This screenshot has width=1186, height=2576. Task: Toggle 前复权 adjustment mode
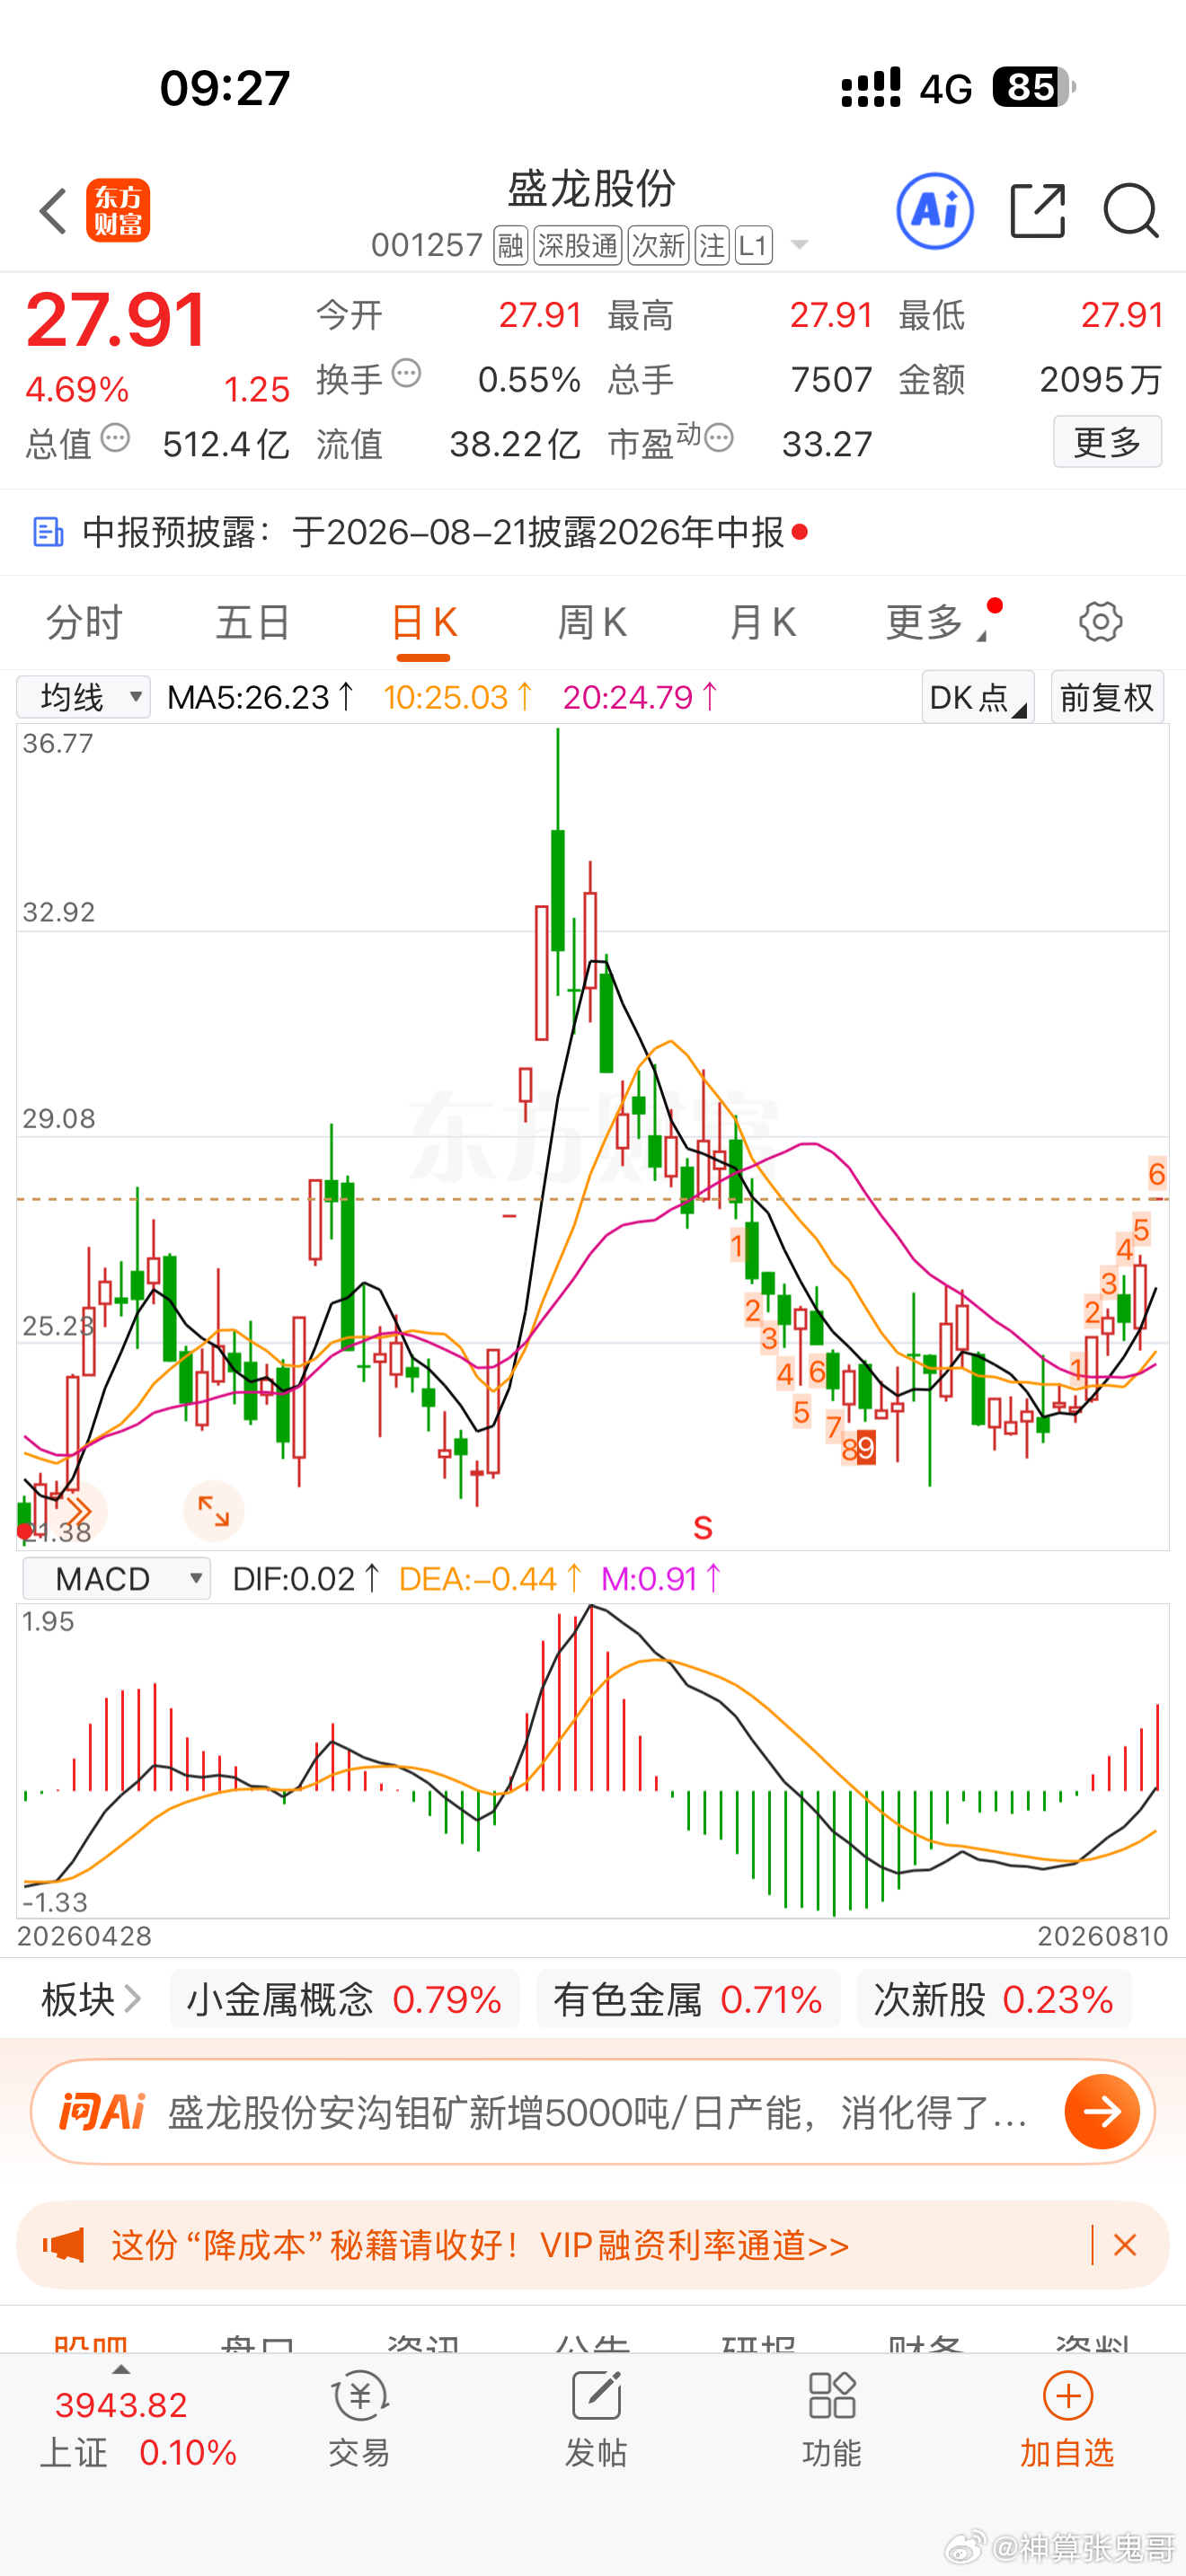(x=1106, y=697)
